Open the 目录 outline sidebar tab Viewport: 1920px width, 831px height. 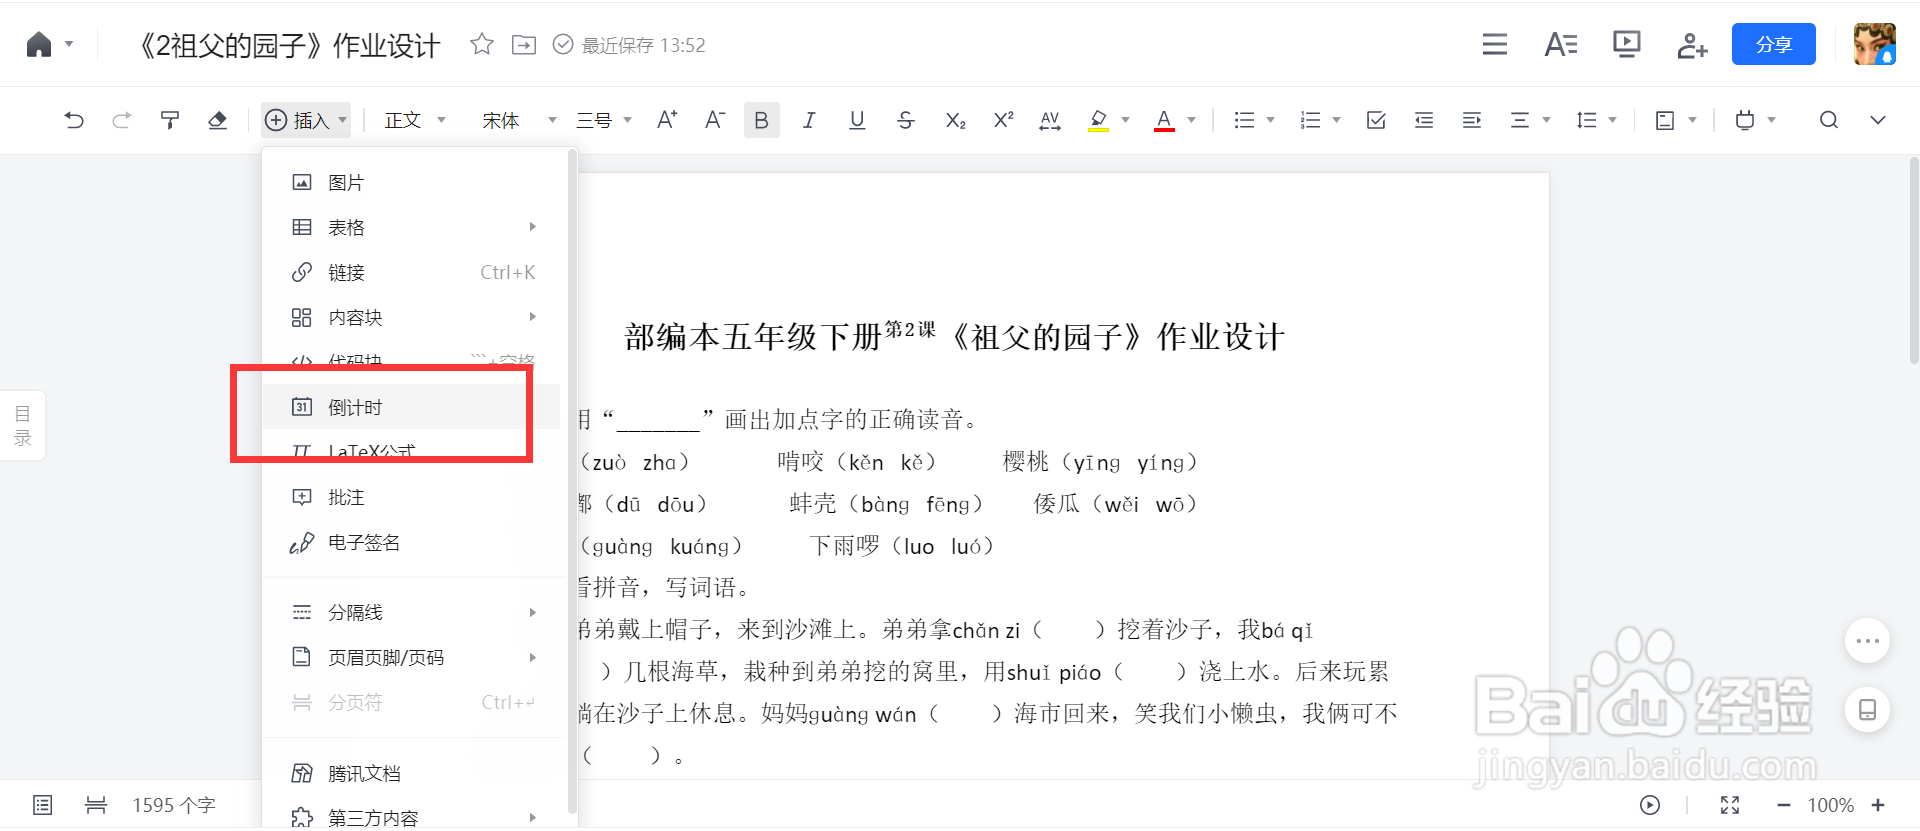22,425
